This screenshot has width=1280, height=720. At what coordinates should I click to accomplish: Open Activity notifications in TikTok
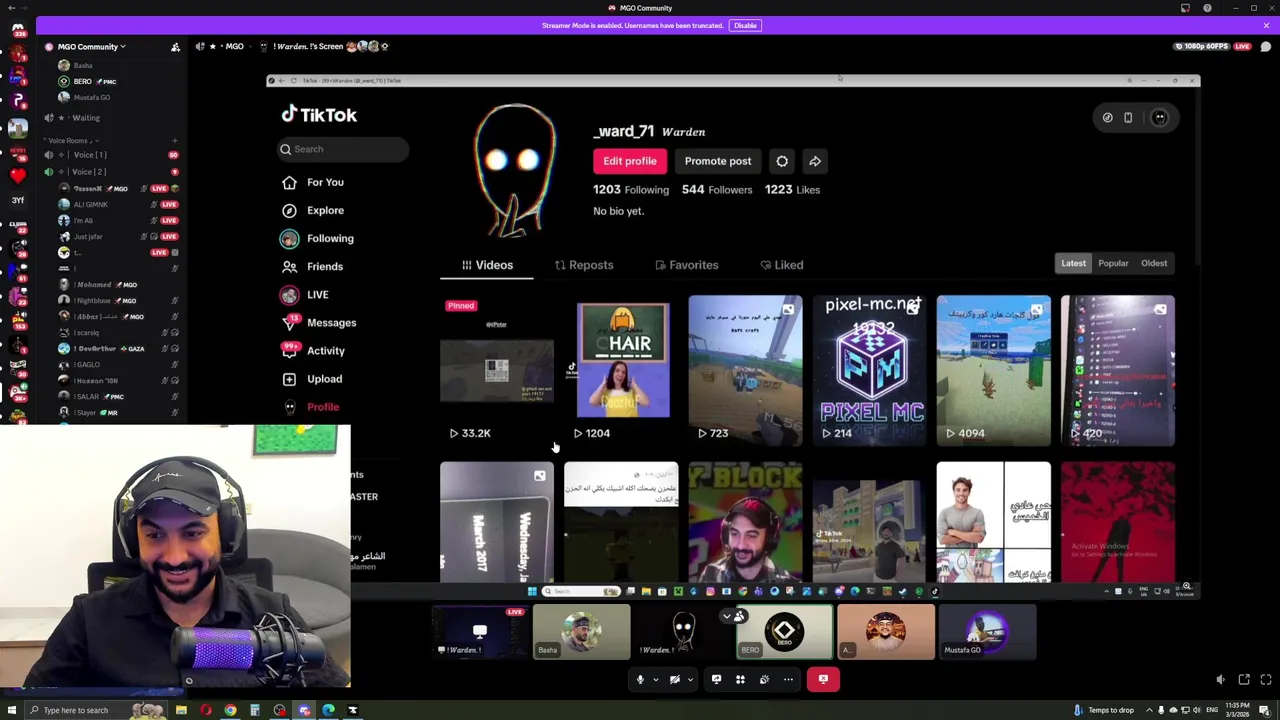(314, 350)
